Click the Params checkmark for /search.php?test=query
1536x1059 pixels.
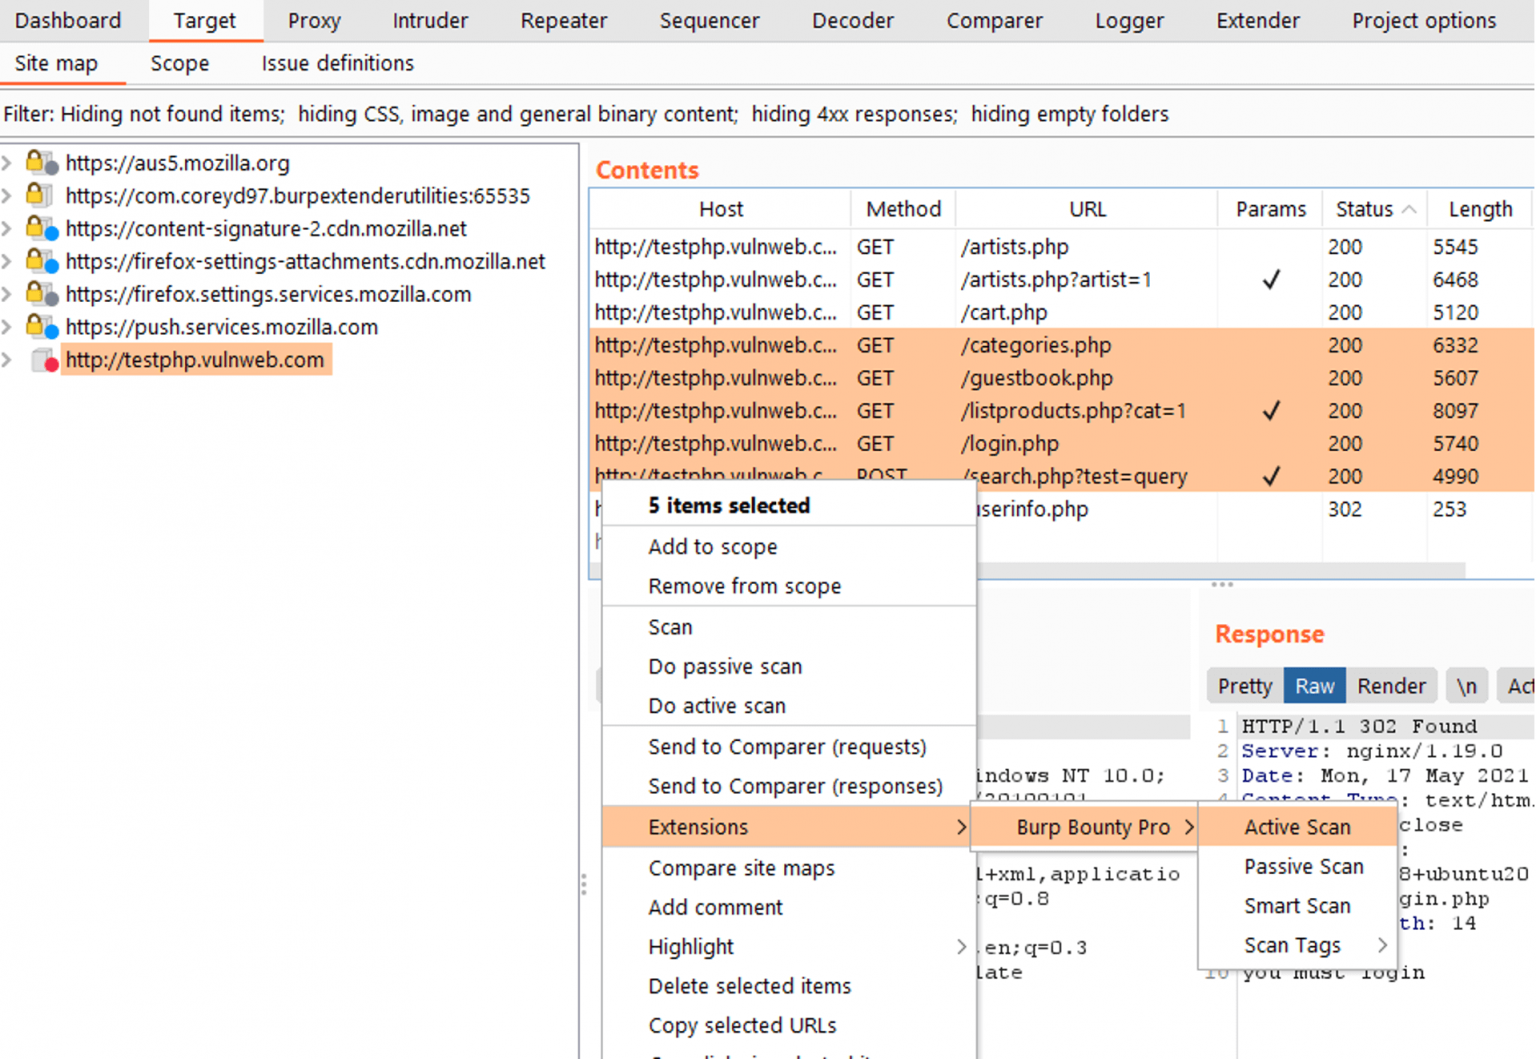tap(1271, 476)
